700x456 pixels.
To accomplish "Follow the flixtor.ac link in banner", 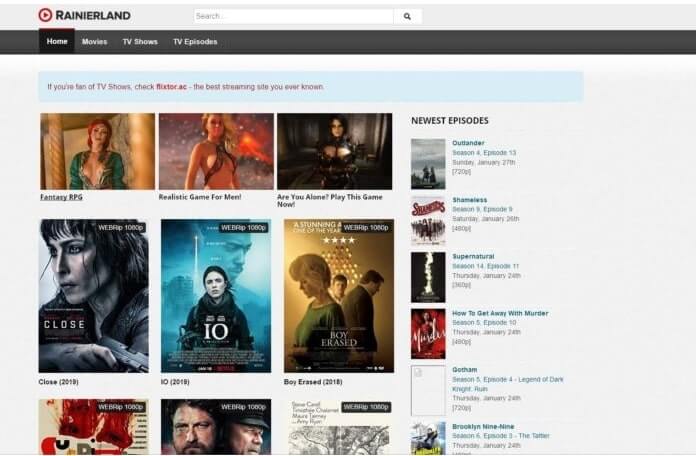I will 175,87.
